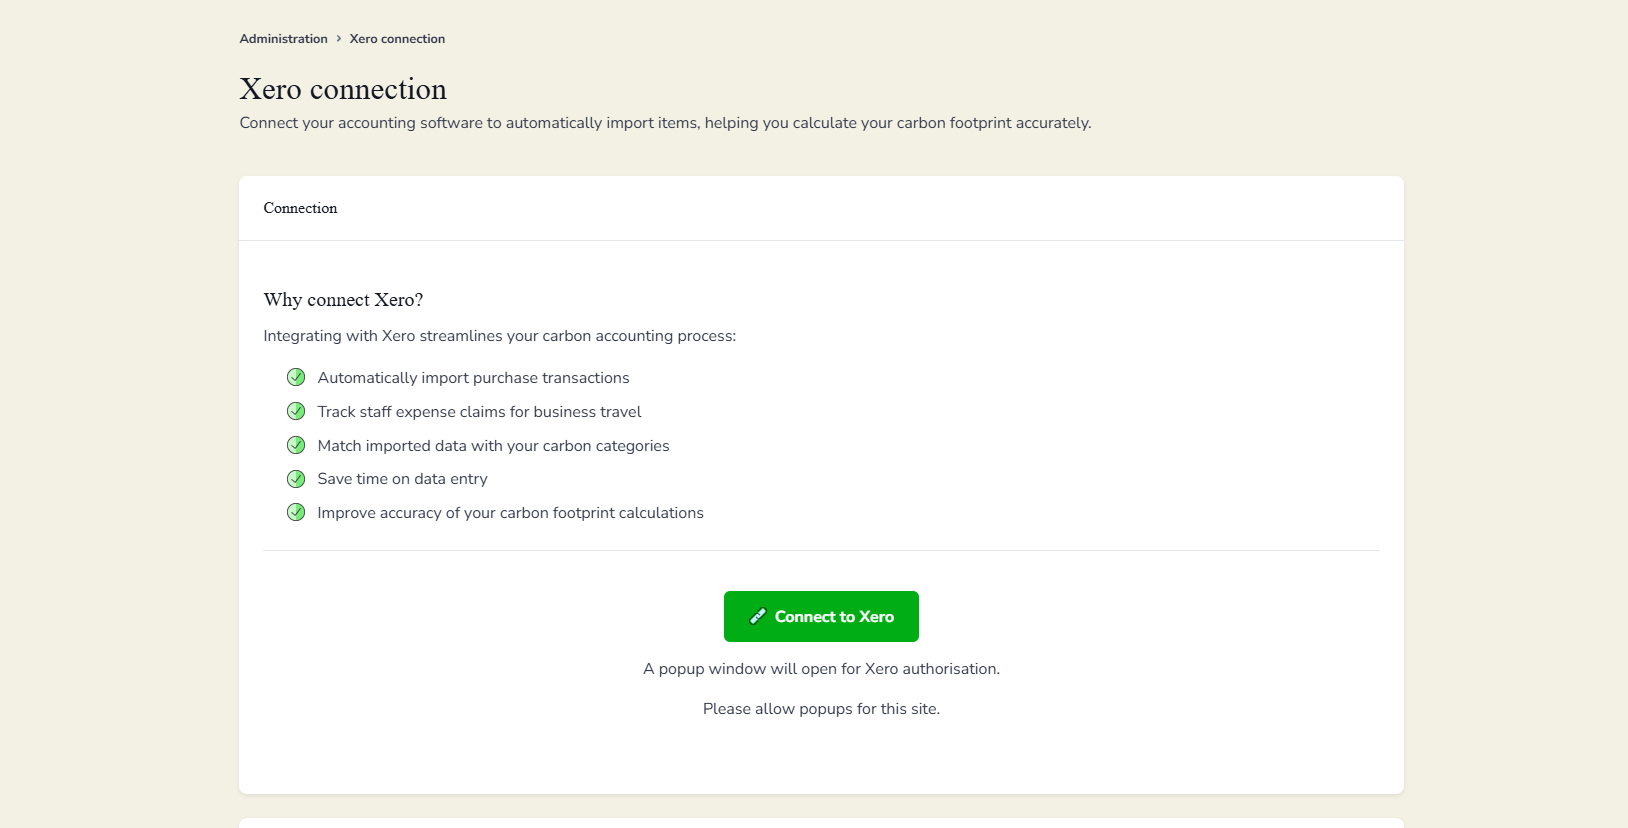Click the 'Please allow popups for this site' text
Viewport: 1628px width, 828px height.
pyautogui.click(x=821, y=709)
